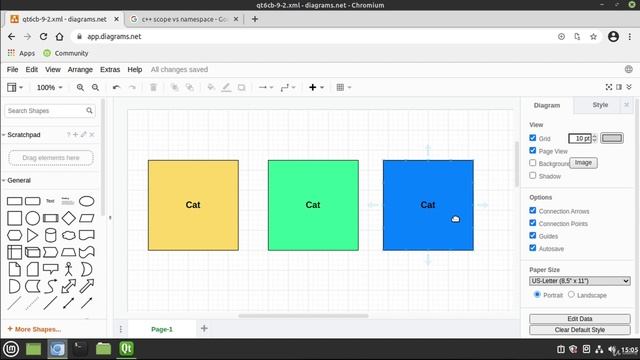Enable the Shadow checkbox

click(533, 176)
